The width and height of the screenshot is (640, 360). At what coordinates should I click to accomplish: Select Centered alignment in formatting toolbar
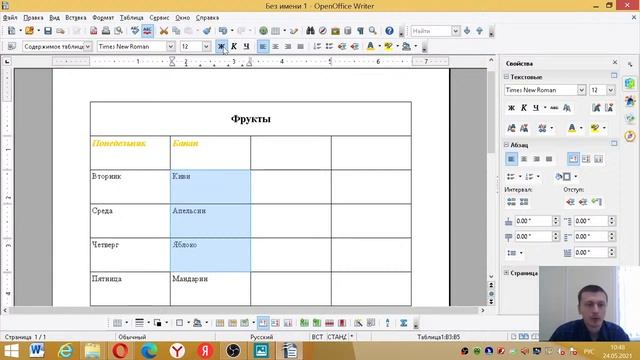tap(276, 47)
